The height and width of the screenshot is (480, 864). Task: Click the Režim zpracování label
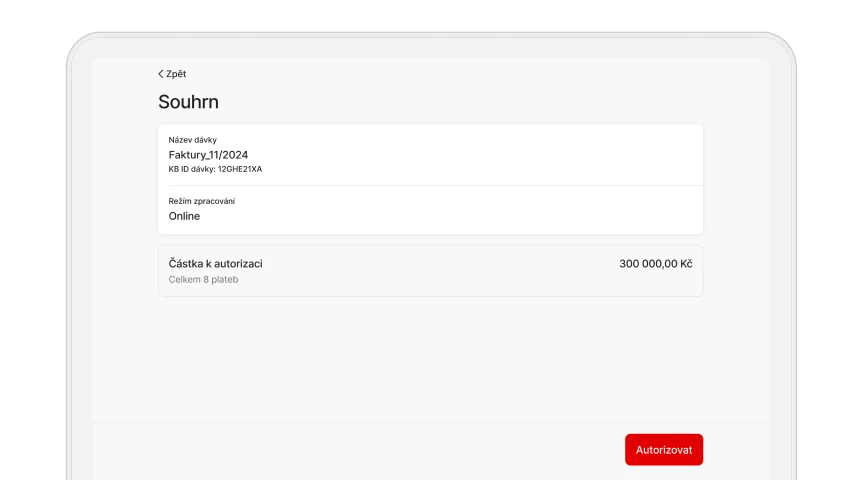point(201,201)
